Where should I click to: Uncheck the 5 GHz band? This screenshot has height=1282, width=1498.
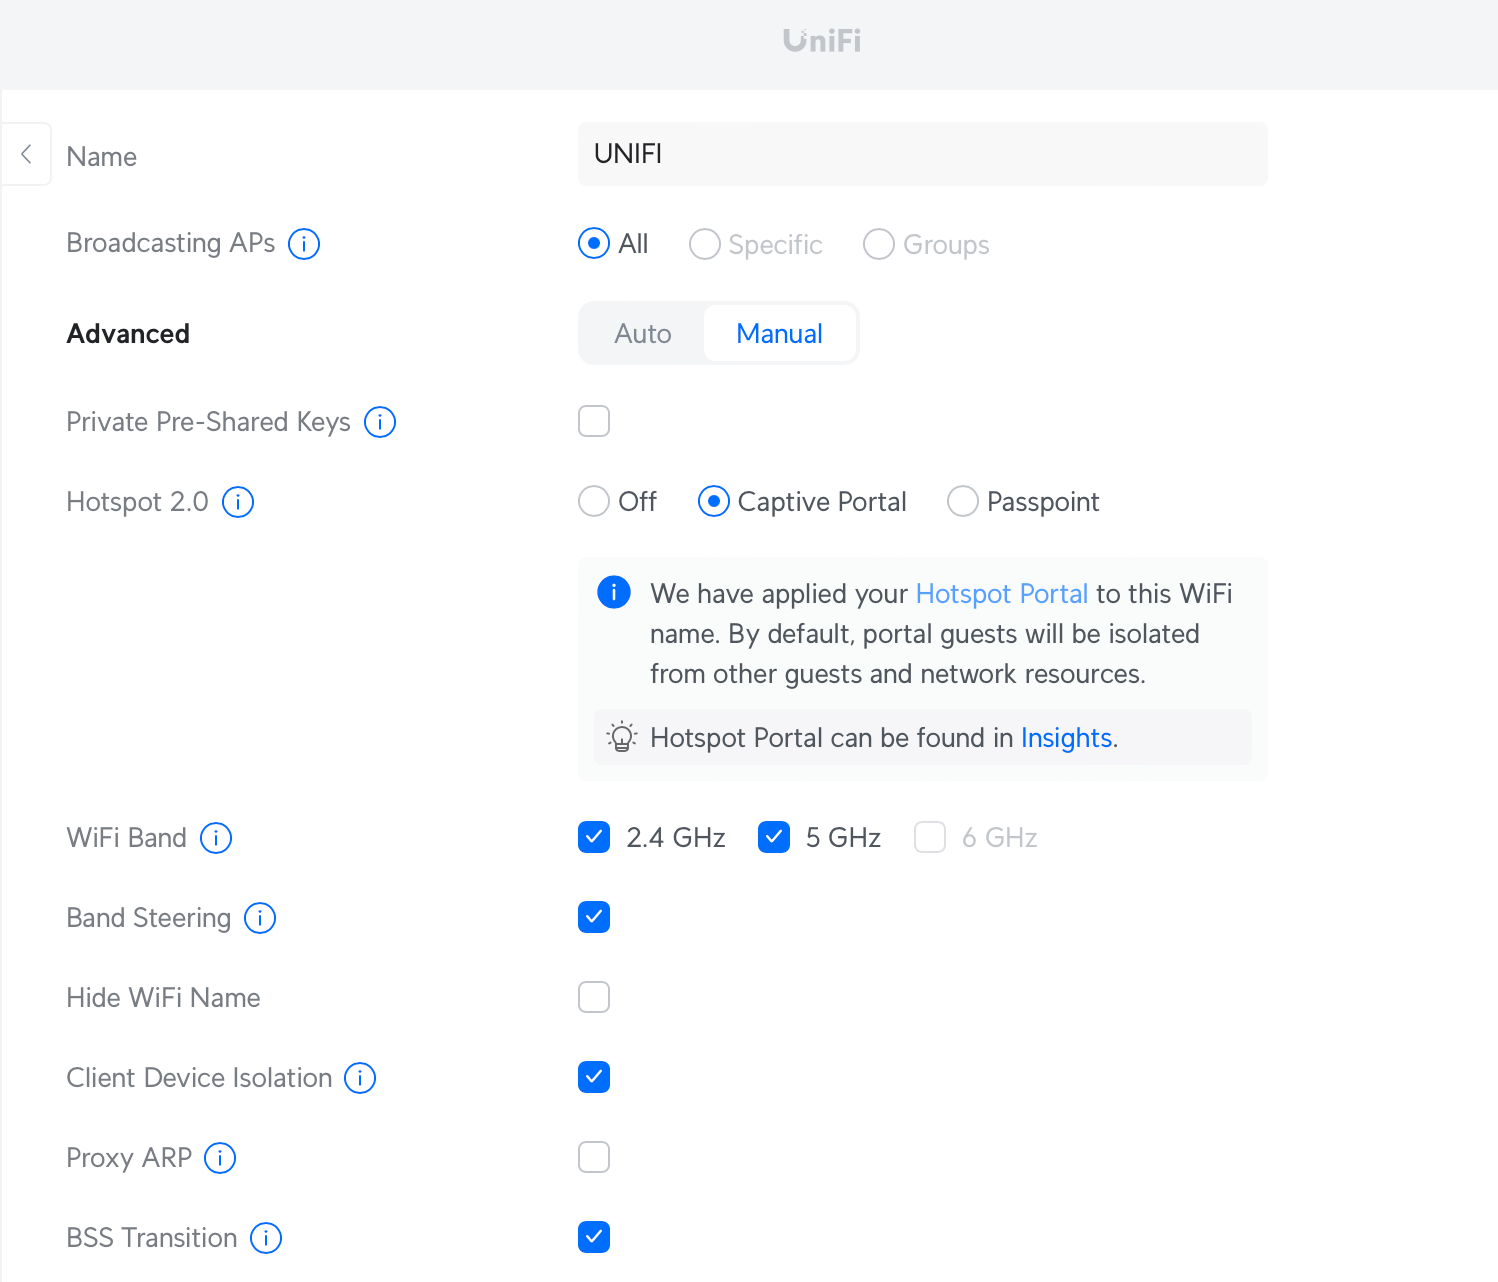pyautogui.click(x=774, y=837)
